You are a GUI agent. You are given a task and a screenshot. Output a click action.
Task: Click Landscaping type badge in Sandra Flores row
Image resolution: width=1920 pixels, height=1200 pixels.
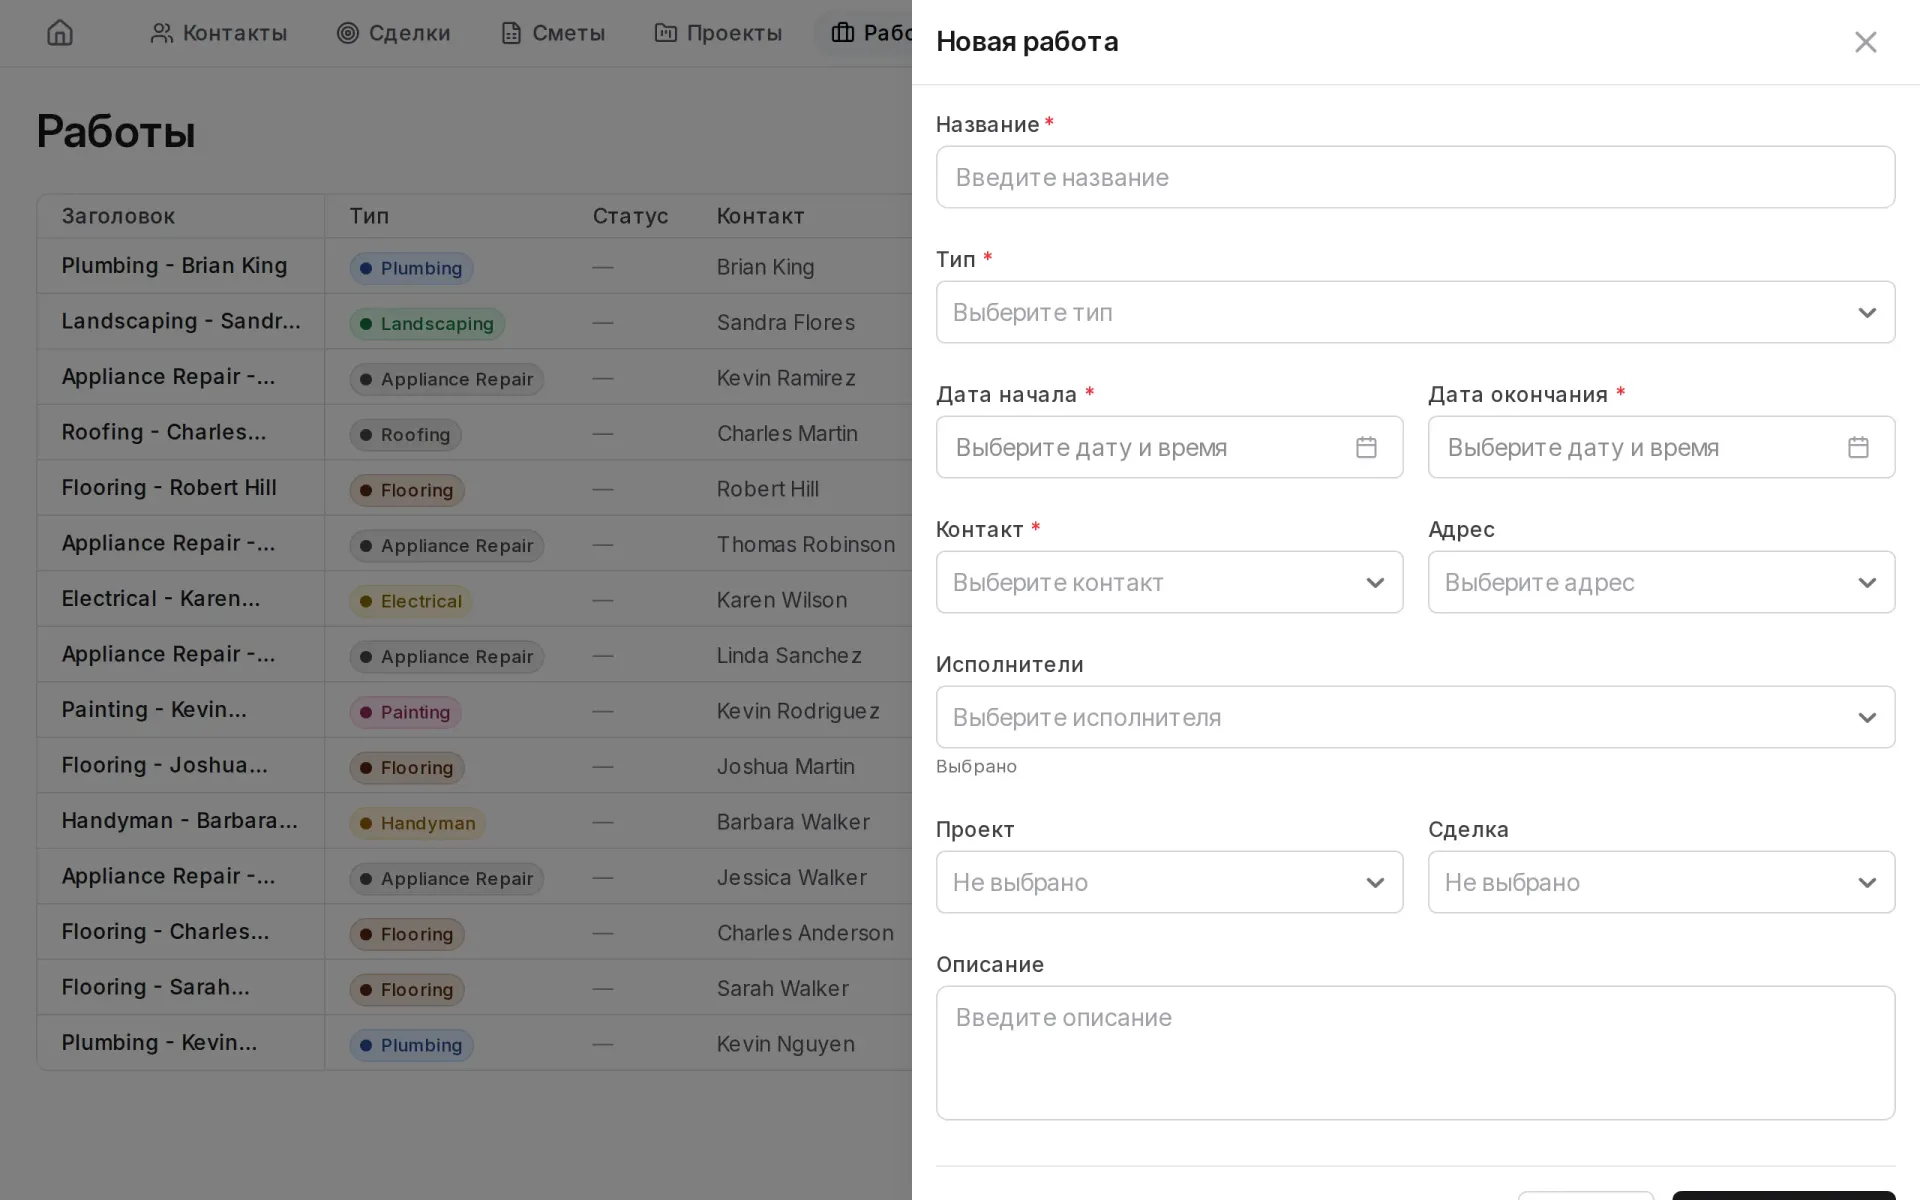coord(427,323)
